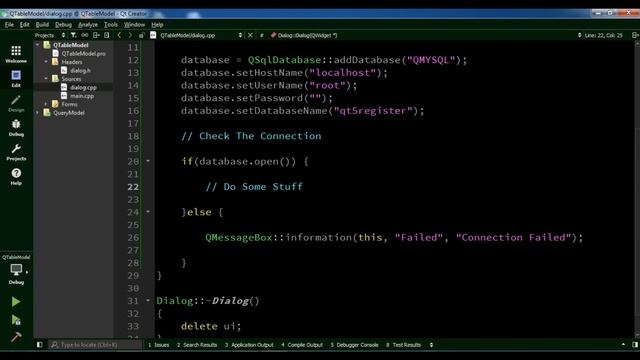The height and width of the screenshot is (360, 640).
Task: Open the QTableModel kit selector
Action: tap(16, 270)
